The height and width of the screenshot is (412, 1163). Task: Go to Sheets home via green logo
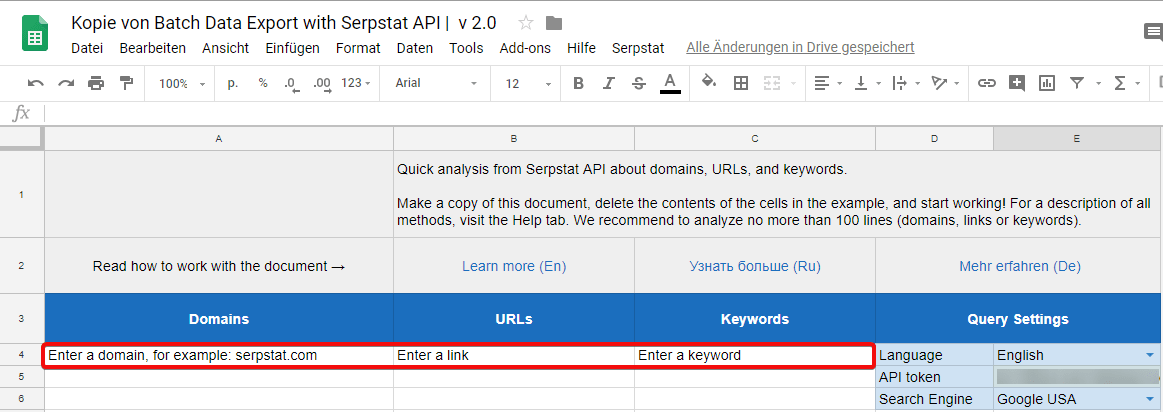pyautogui.click(x=35, y=33)
